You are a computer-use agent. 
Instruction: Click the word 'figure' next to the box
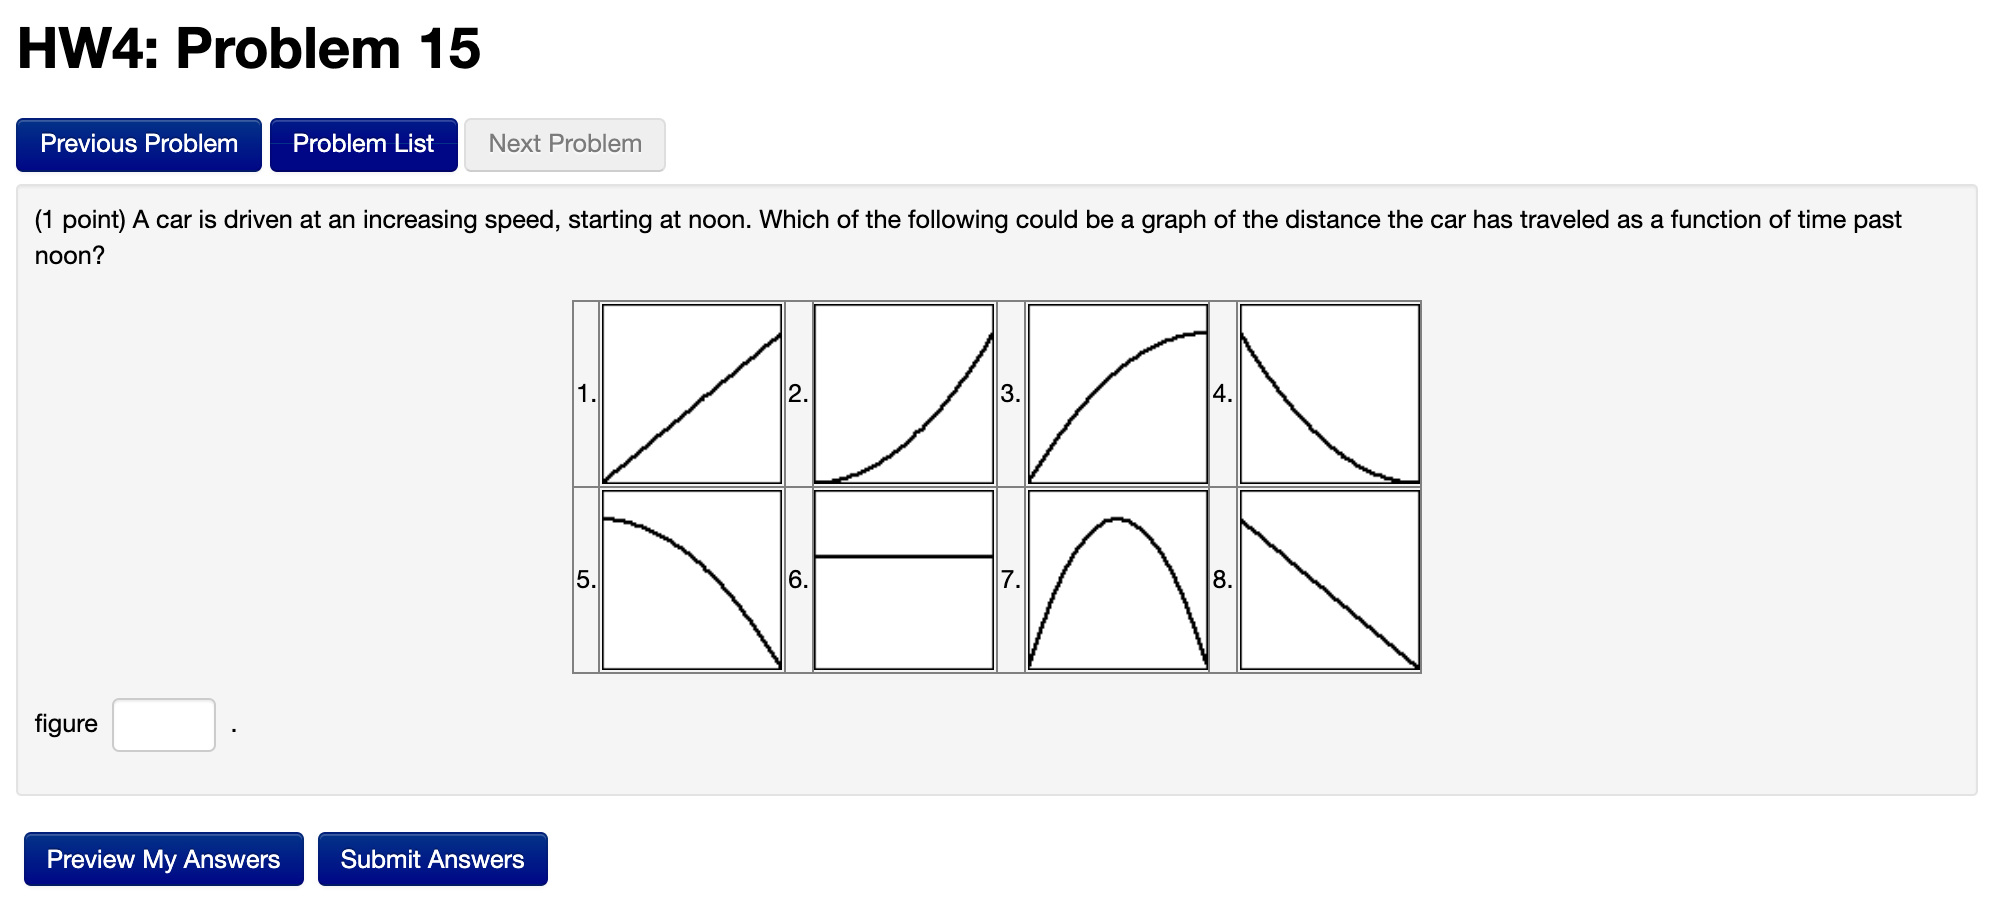tap(66, 722)
